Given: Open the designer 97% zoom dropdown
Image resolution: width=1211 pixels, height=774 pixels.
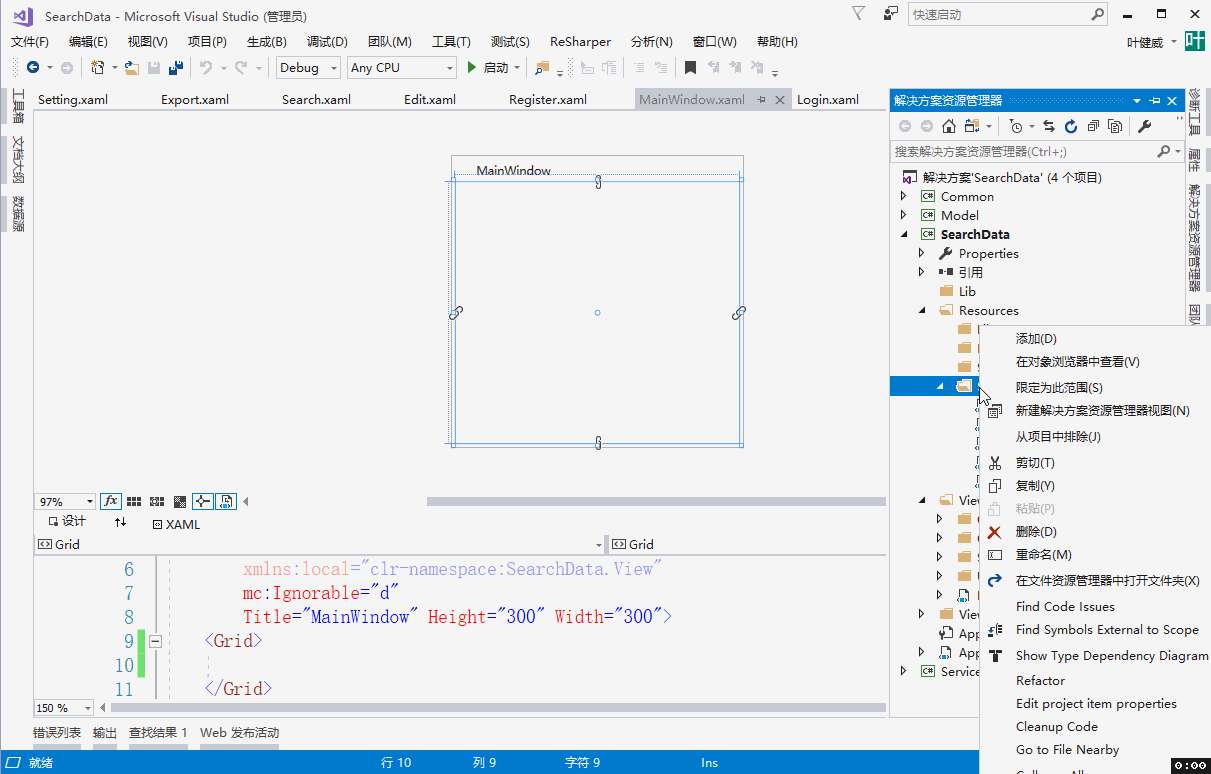Looking at the screenshot, I should pos(65,501).
